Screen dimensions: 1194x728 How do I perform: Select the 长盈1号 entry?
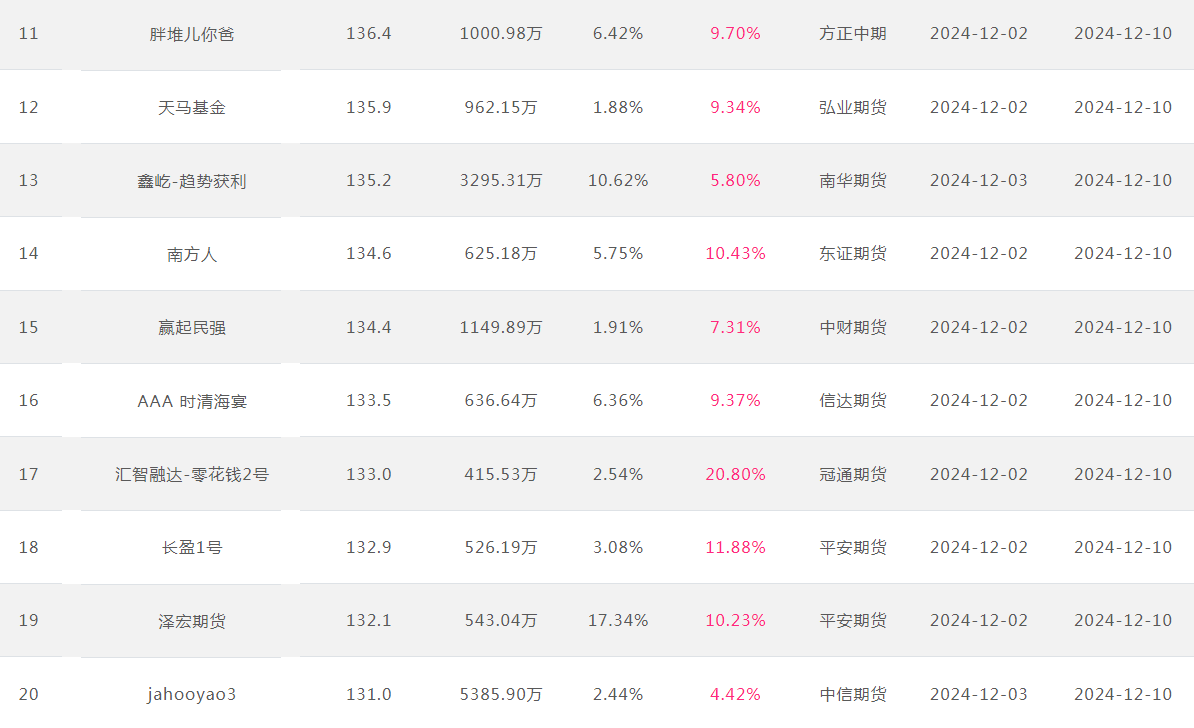(192, 548)
